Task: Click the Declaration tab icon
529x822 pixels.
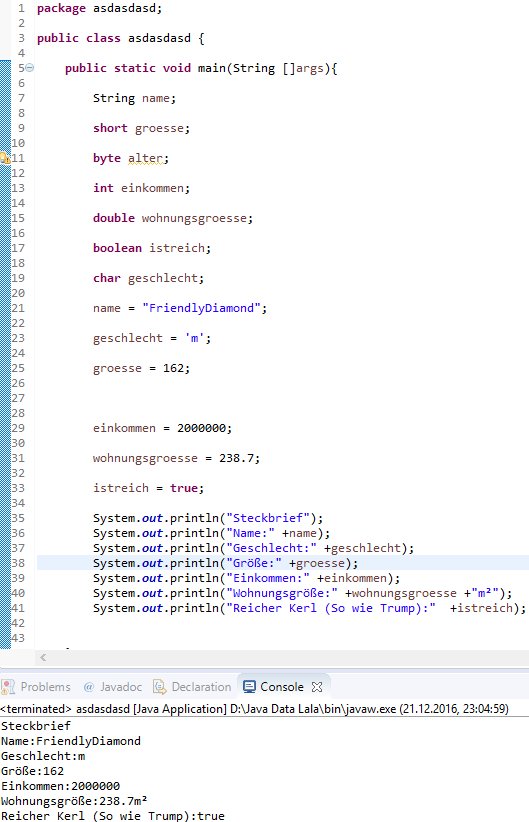Action: tap(159, 687)
